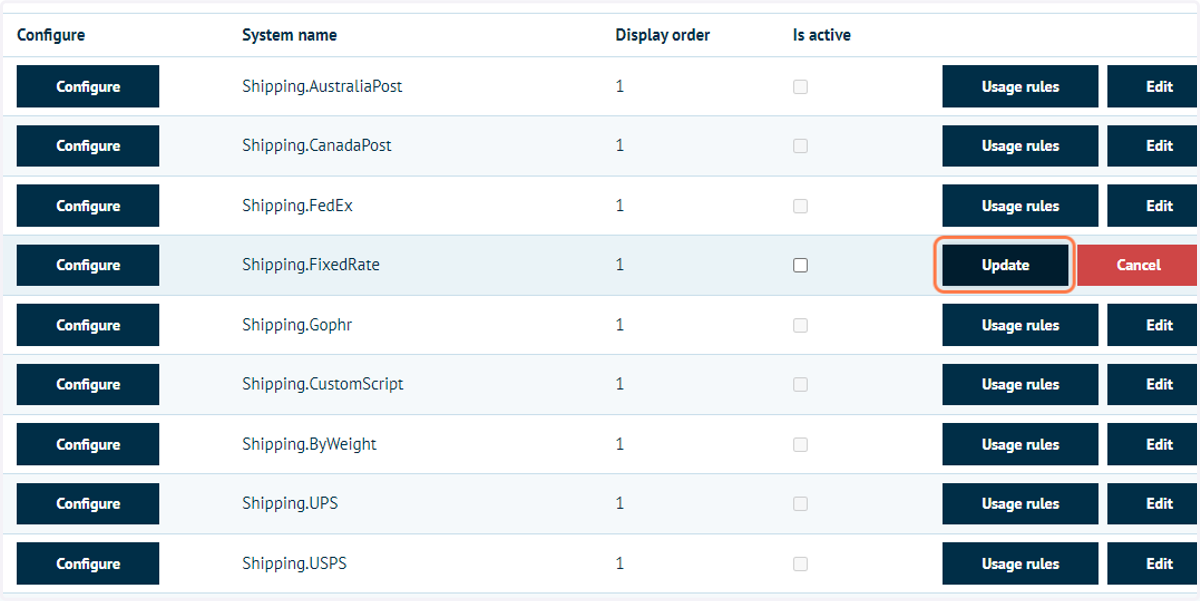Edit the Shipping.Gophr row
The height and width of the screenshot is (601, 1200).
1153,325
